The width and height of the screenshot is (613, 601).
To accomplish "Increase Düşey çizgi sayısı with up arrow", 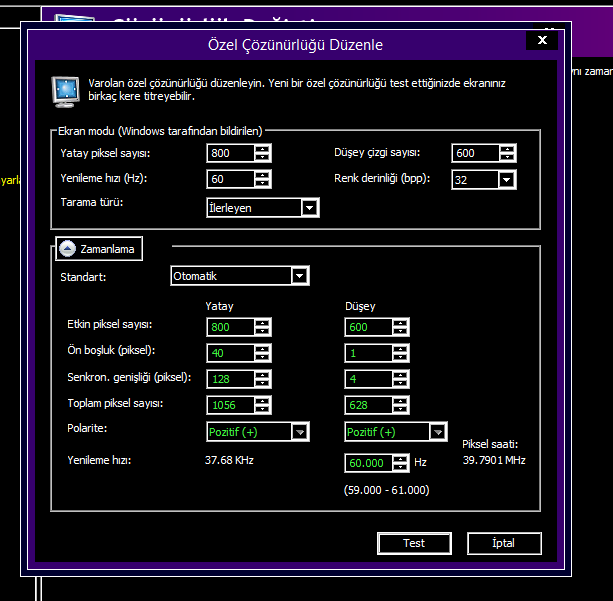I will pos(507,149).
